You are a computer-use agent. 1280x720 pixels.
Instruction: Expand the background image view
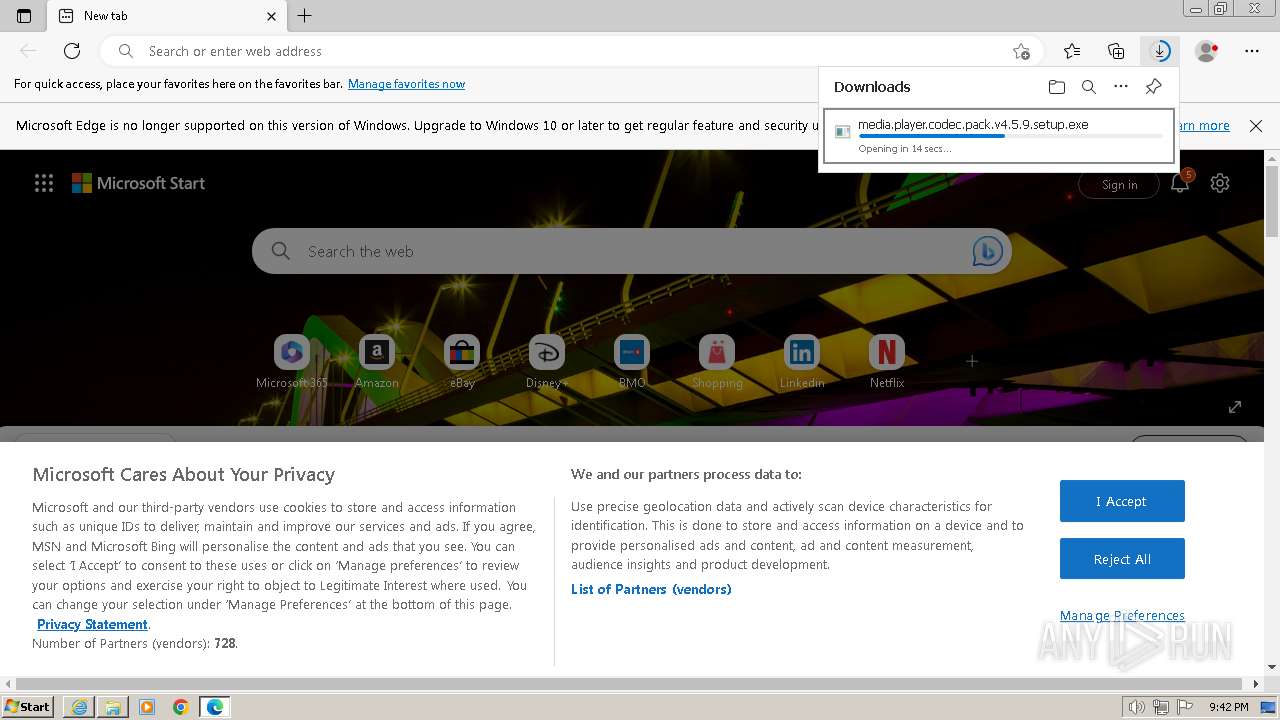[1235, 407]
